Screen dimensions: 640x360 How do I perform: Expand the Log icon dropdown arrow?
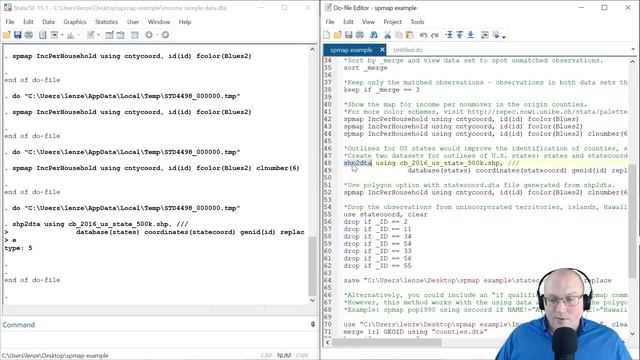pos(62,35)
